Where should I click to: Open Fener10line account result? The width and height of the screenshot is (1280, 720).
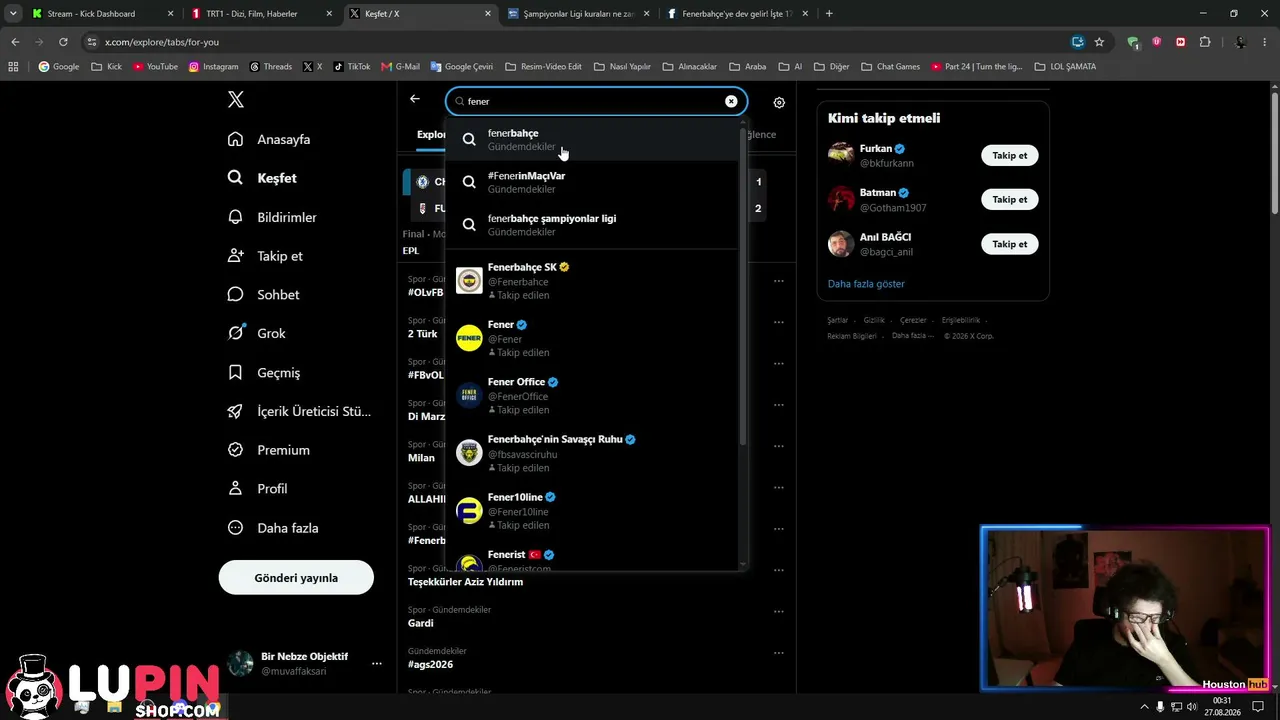(x=592, y=511)
